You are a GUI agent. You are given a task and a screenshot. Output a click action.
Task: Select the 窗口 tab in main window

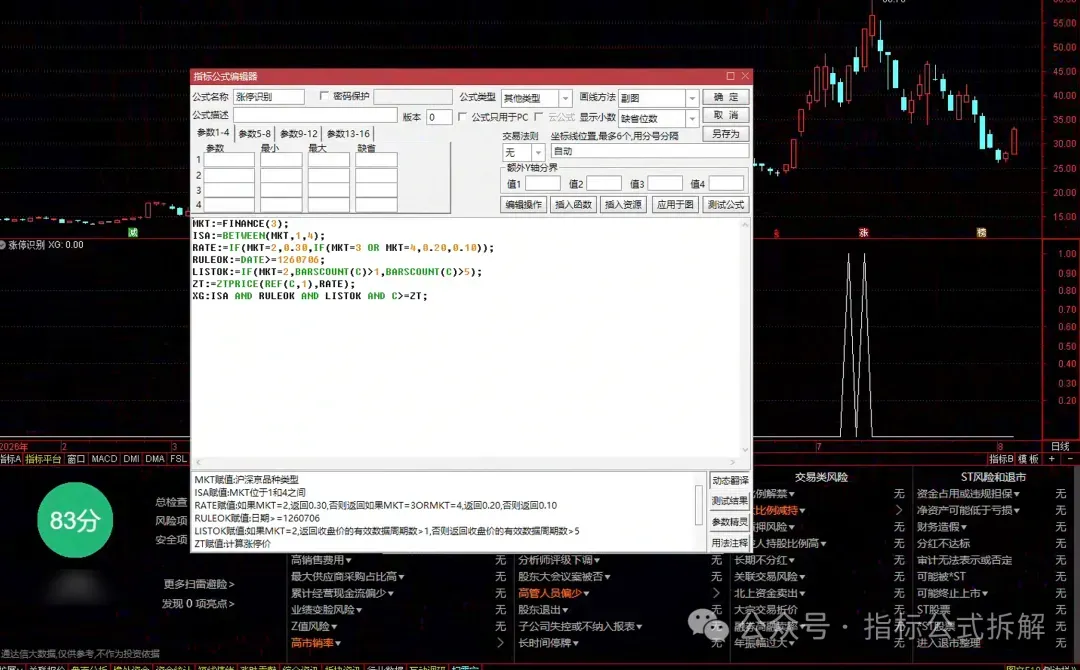(76, 459)
